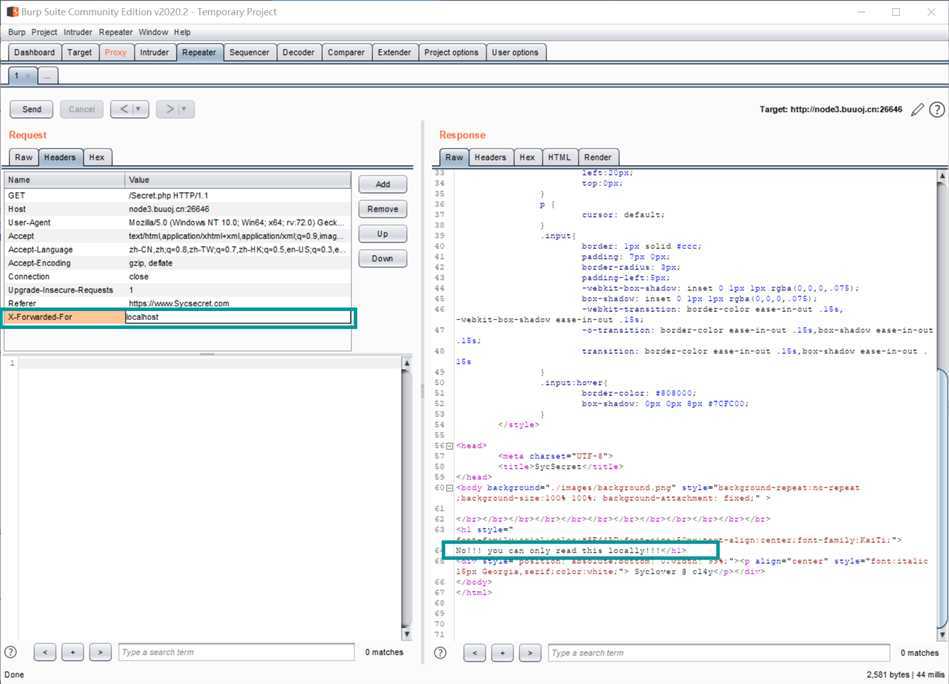Click the request body scrollbar up arrow

click(x=407, y=363)
